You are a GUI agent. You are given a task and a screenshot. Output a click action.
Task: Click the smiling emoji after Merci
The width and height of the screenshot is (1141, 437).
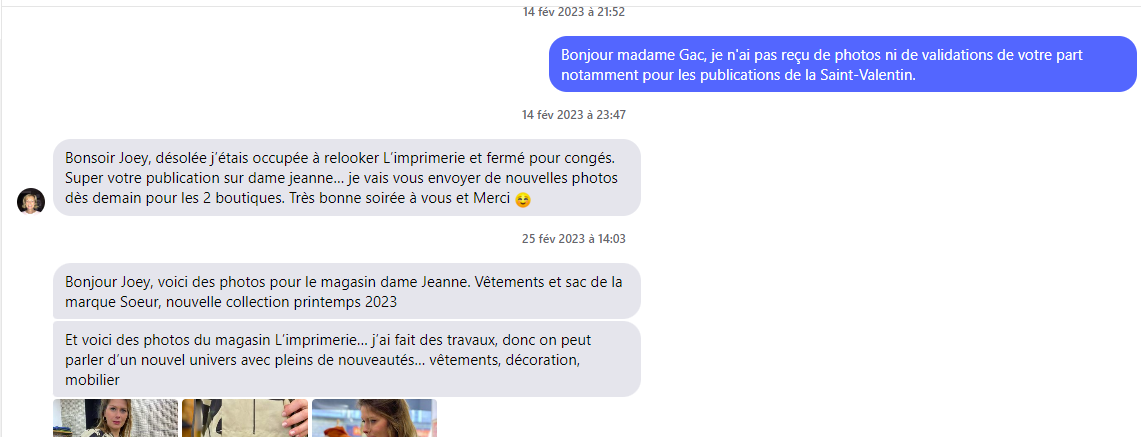point(522,201)
